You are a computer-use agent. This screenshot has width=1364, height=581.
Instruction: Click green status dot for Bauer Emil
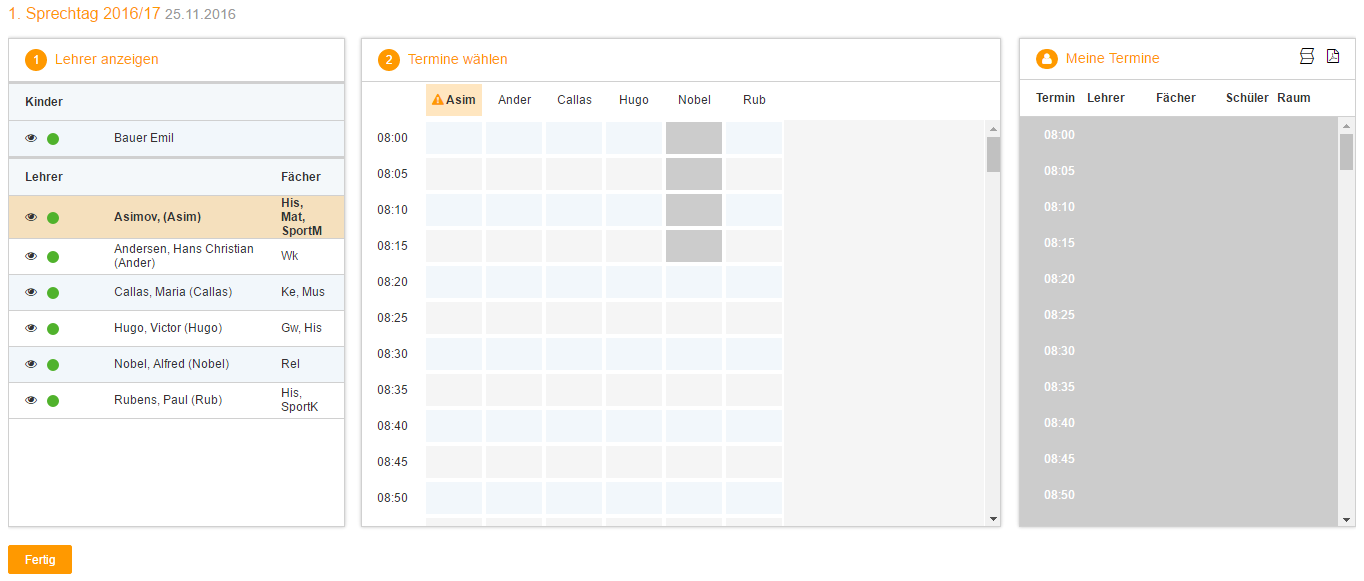pos(53,139)
